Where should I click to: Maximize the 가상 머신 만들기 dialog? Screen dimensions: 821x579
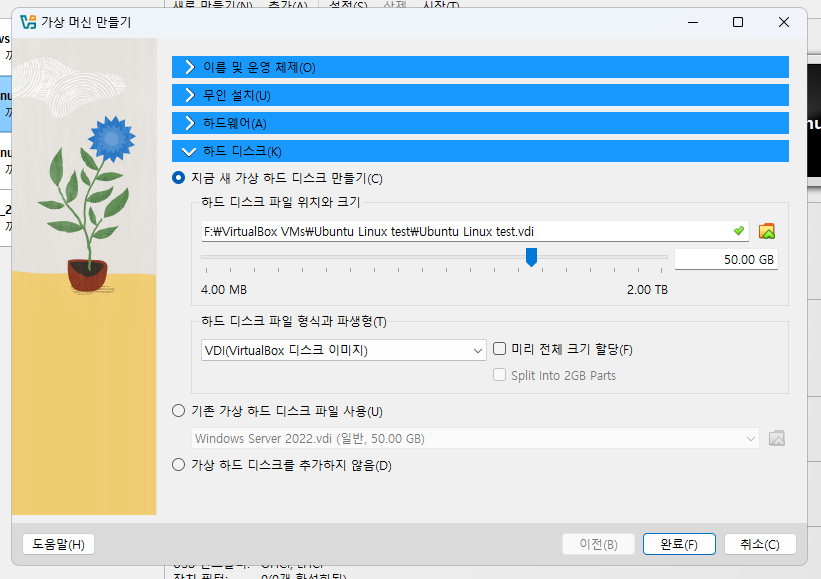coord(738,22)
